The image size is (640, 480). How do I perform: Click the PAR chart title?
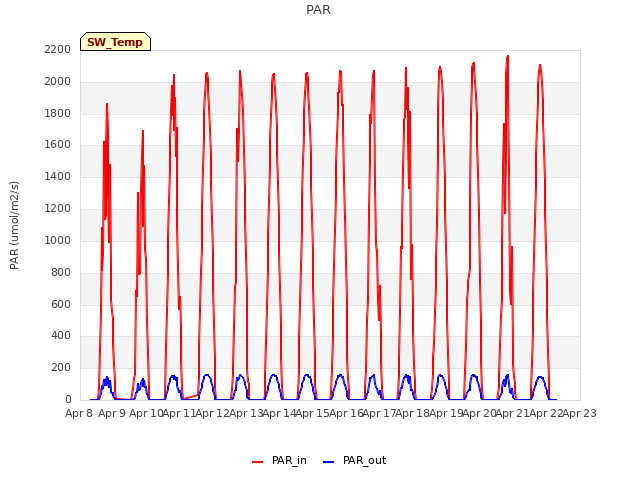point(318,10)
